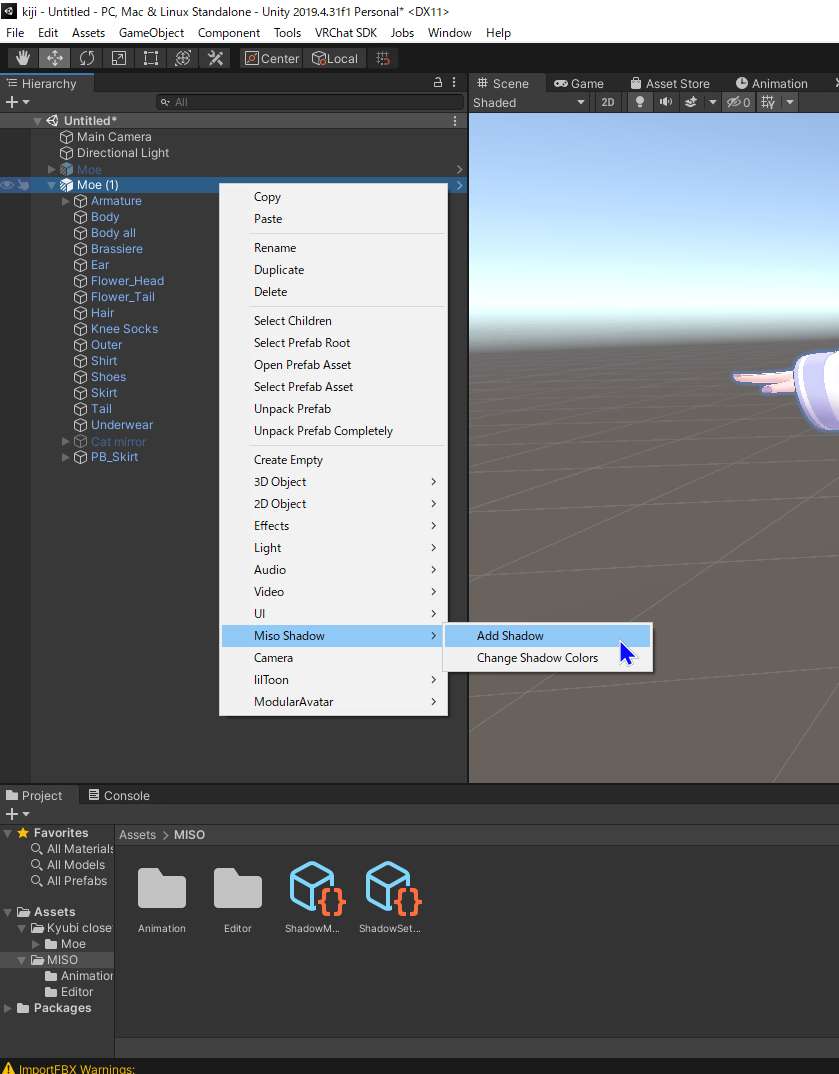The height and width of the screenshot is (1074, 839).
Task: Toggle pivot Center button
Action: click(273, 58)
